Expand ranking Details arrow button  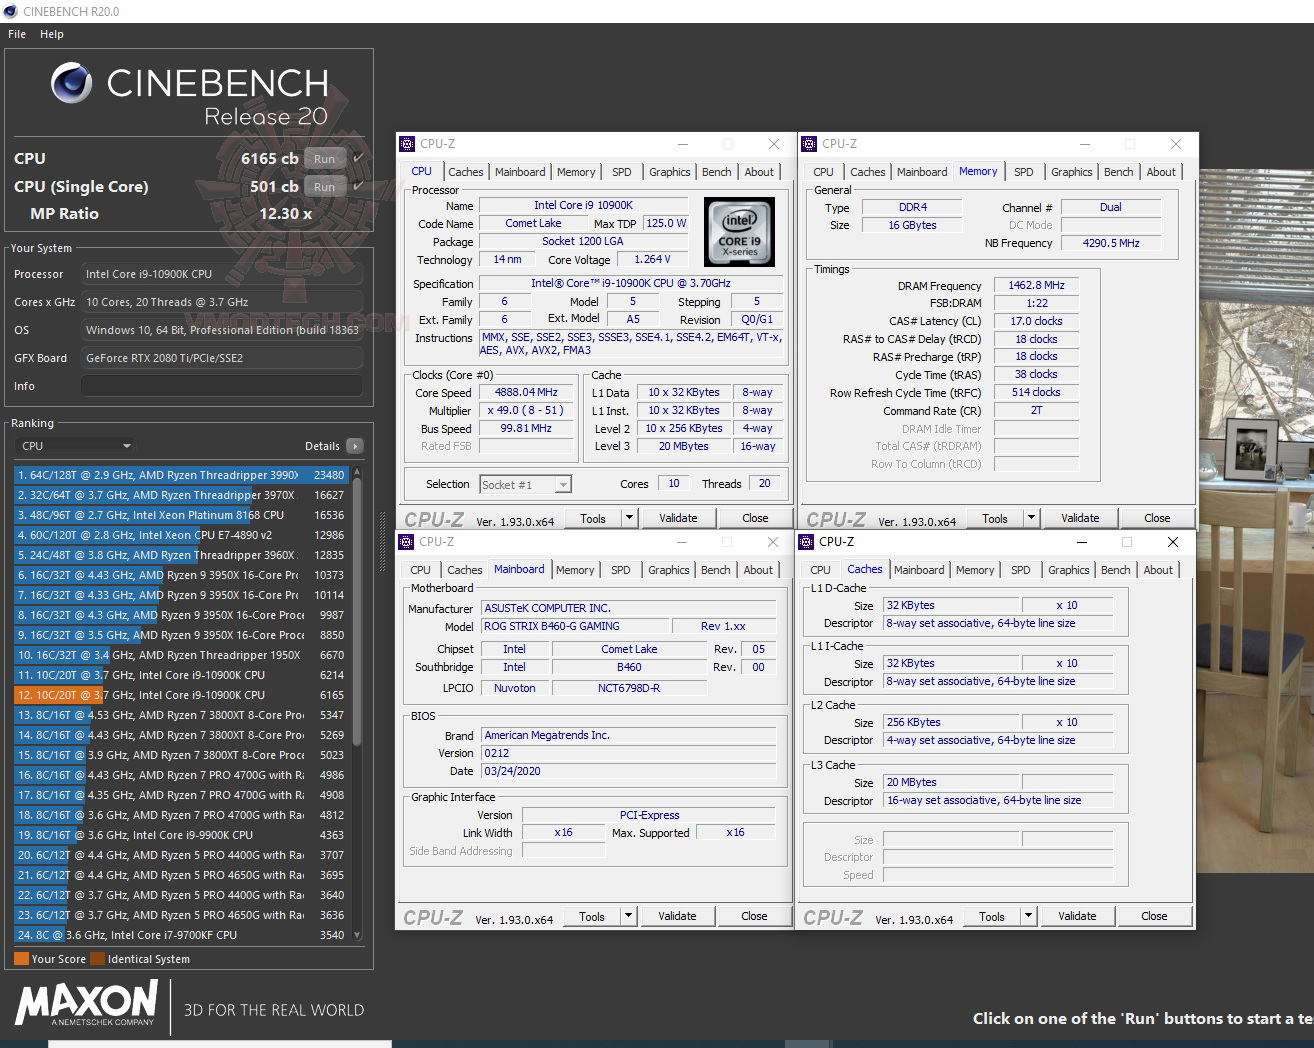355,446
